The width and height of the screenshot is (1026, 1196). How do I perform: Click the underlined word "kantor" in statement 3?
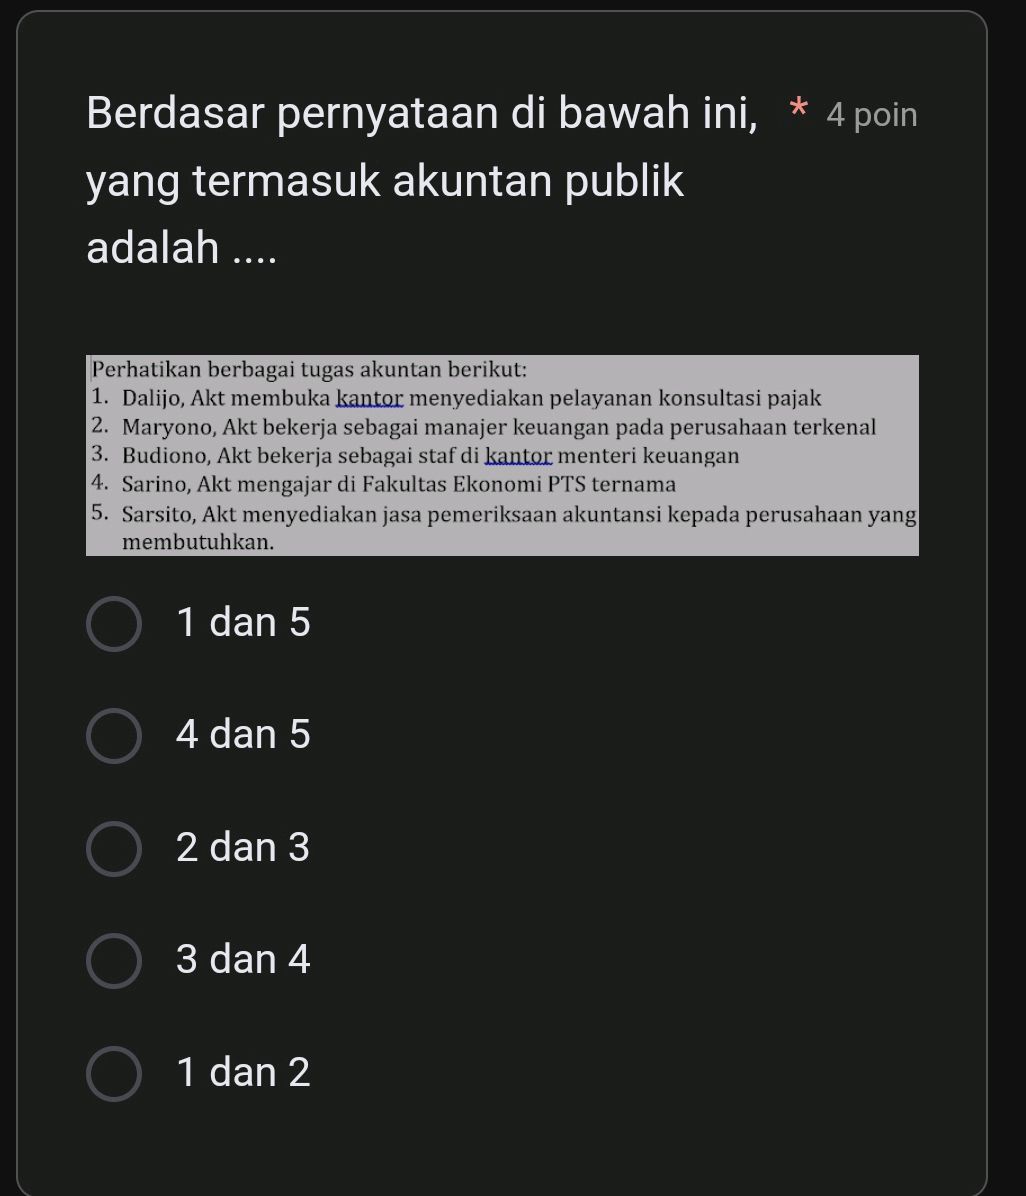click(519, 455)
